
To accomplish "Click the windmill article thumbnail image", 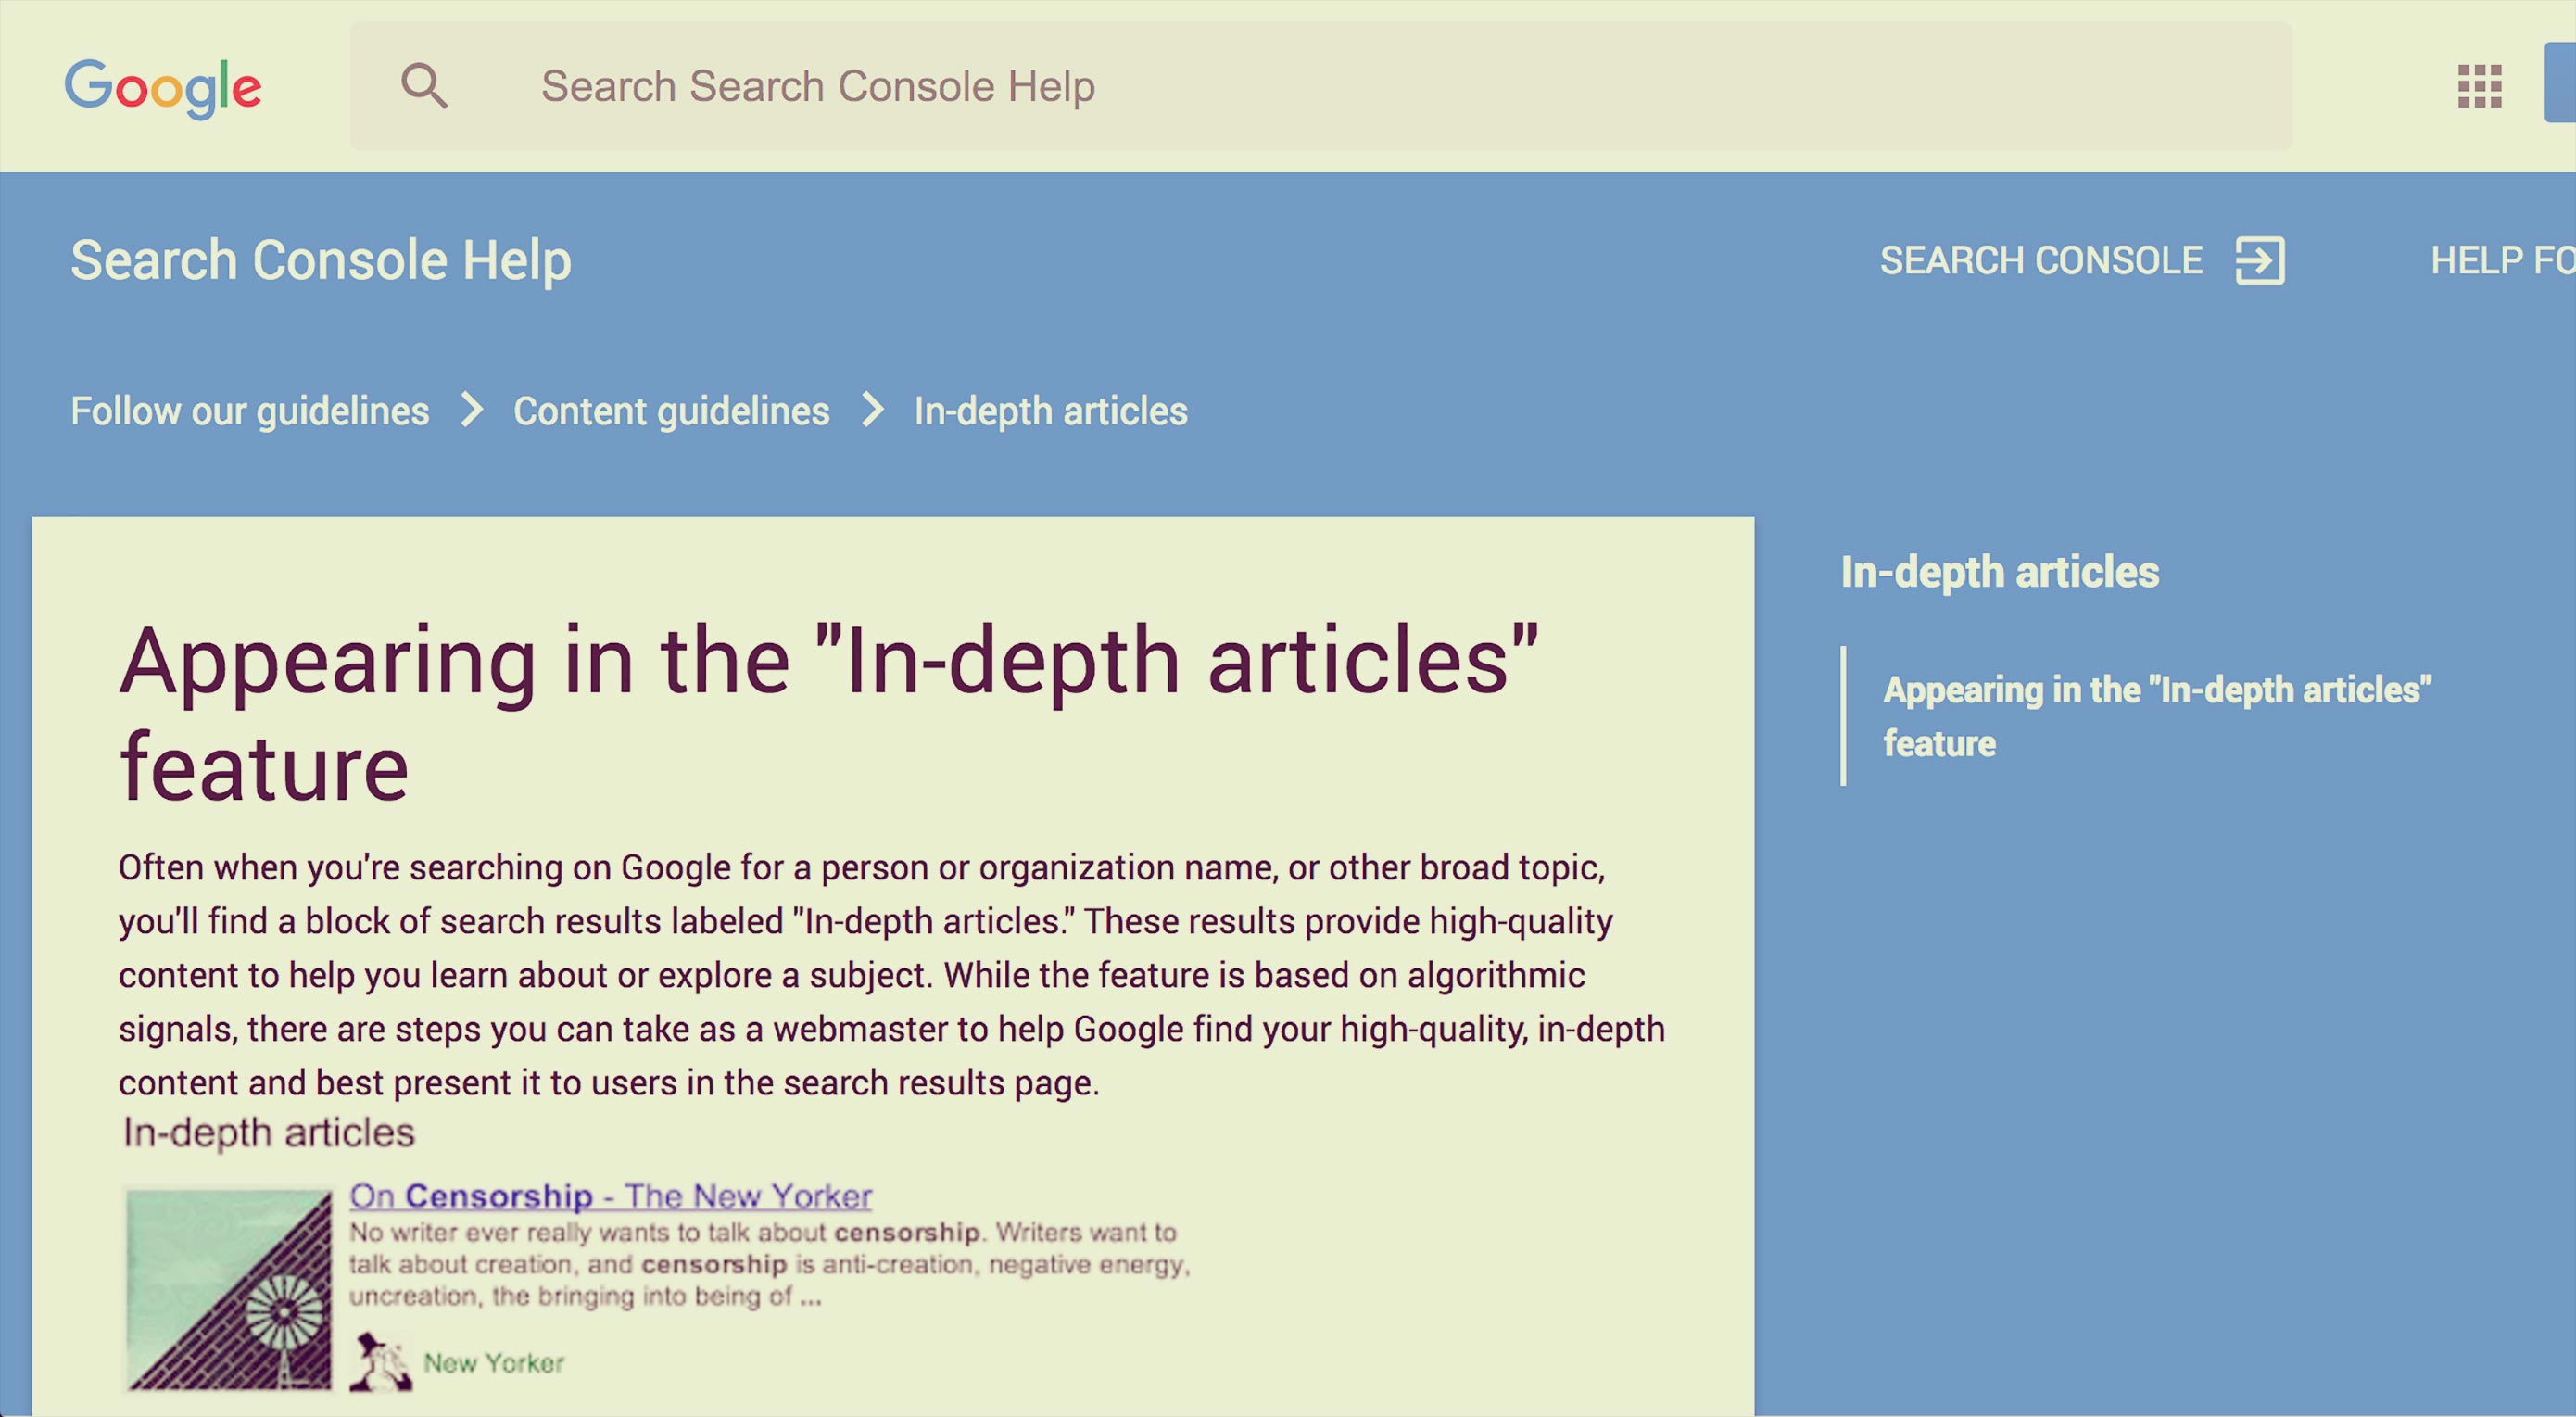I will coord(228,1290).
